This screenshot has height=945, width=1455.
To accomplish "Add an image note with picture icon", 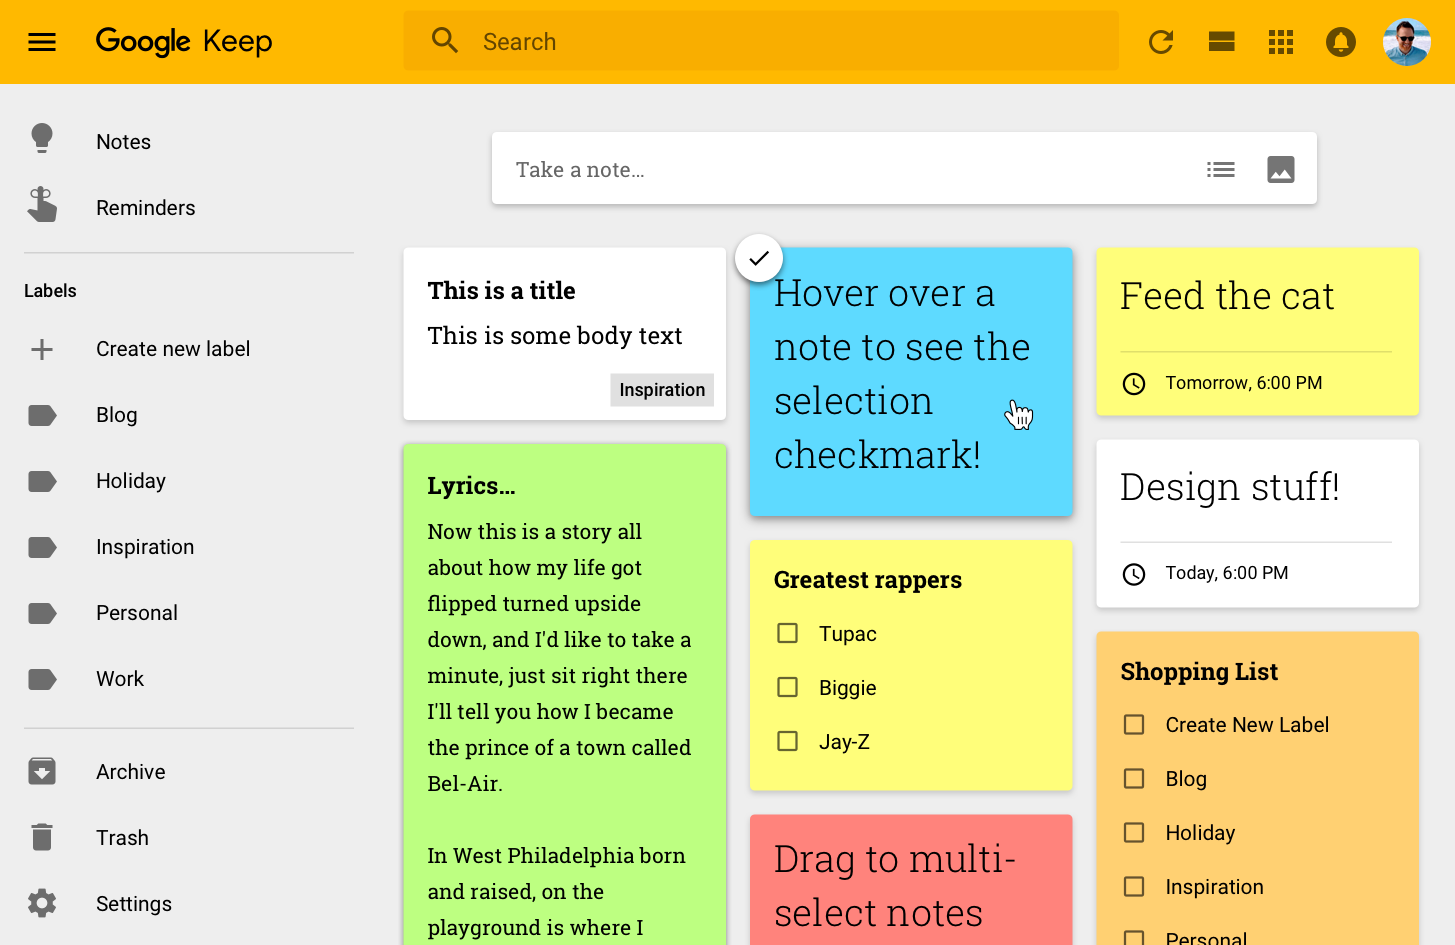I will pos(1280,170).
